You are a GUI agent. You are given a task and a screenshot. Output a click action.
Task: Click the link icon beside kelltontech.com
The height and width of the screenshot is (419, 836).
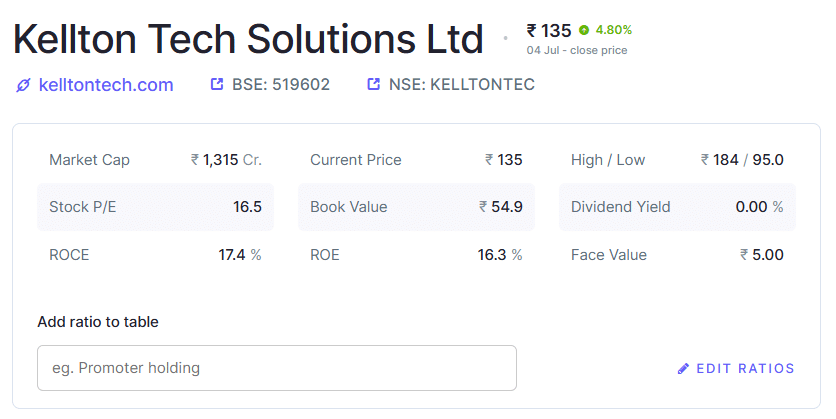(x=23, y=85)
